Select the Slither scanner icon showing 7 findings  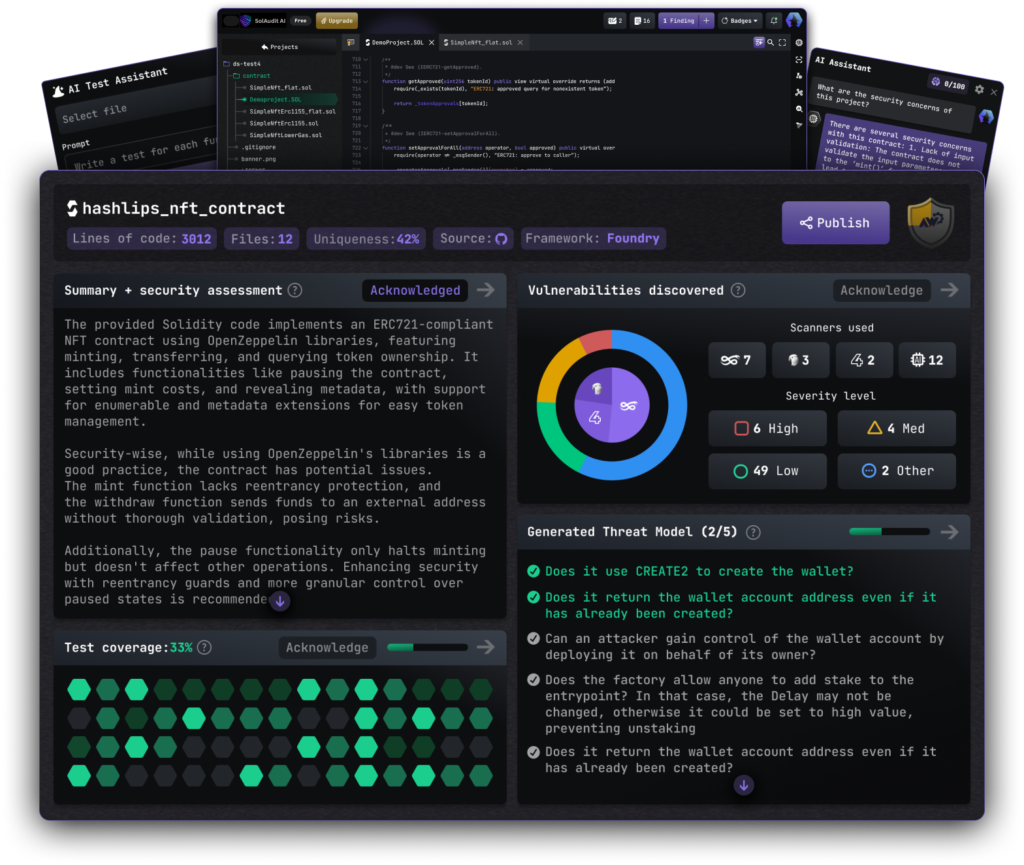(737, 360)
